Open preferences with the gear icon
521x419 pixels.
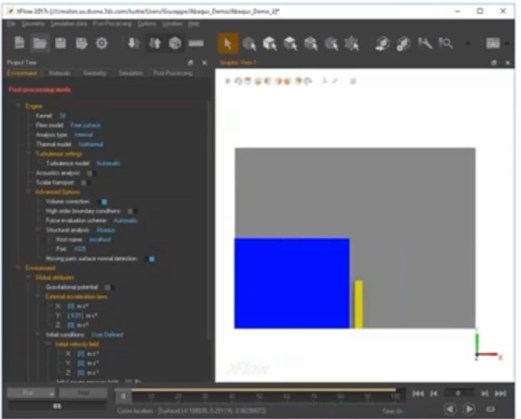click(102, 43)
